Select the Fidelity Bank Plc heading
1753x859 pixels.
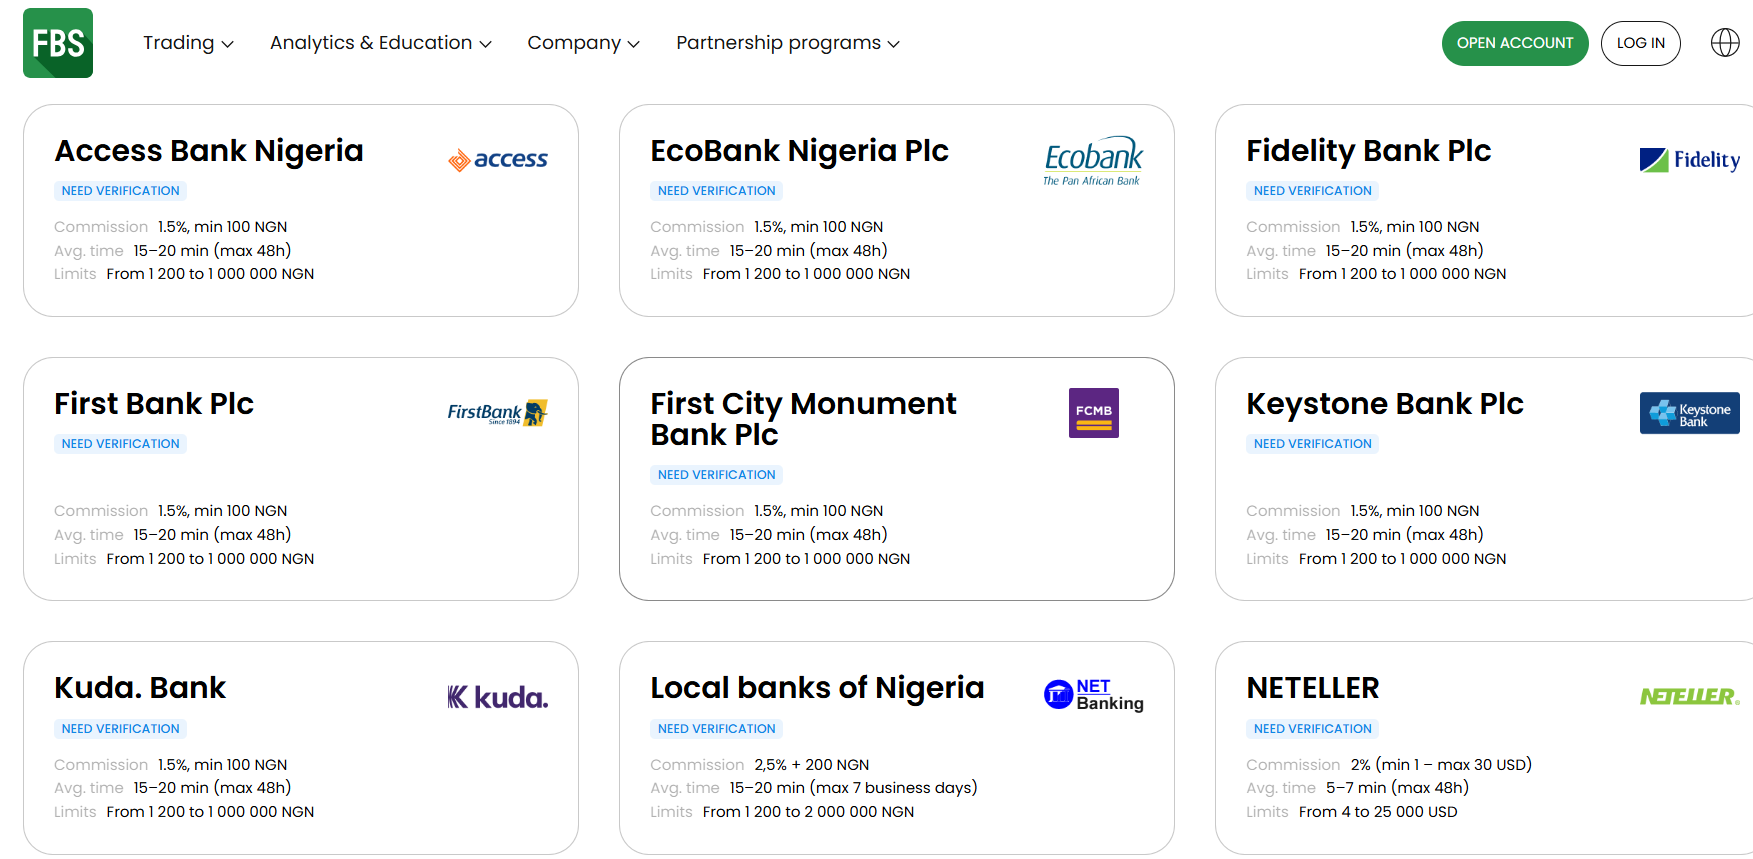[1368, 151]
